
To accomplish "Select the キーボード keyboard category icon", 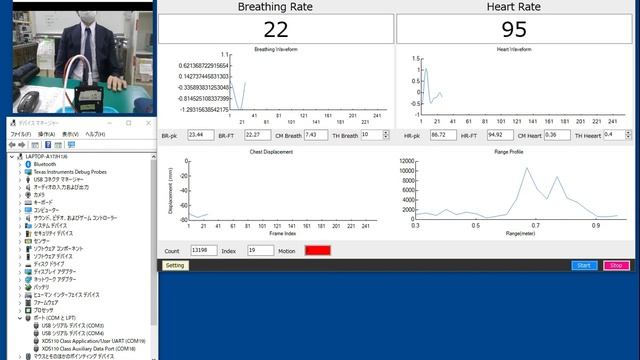I will [28, 202].
